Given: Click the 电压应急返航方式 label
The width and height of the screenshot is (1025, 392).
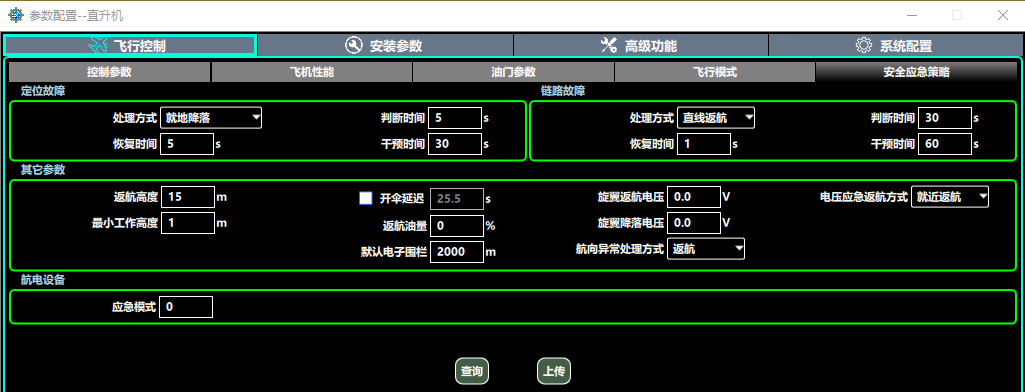Looking at the screenshot, I should 864,197.
